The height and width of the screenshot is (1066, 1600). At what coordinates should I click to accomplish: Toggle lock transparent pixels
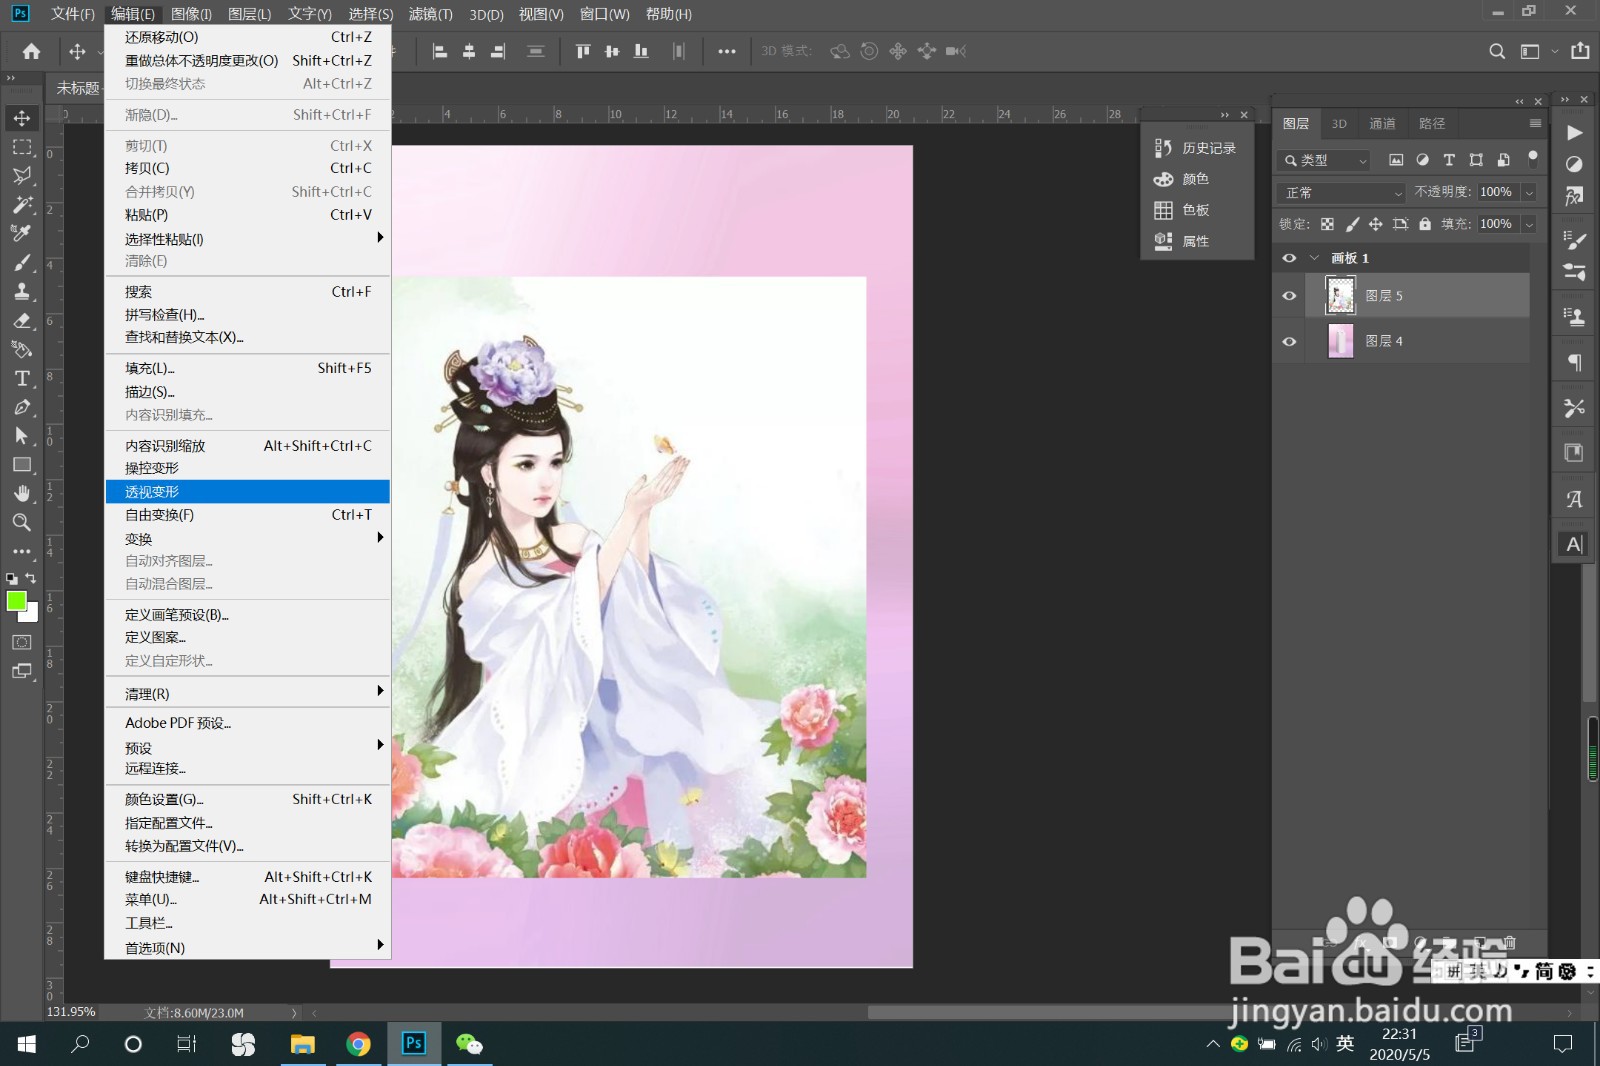click(1327, 224)
